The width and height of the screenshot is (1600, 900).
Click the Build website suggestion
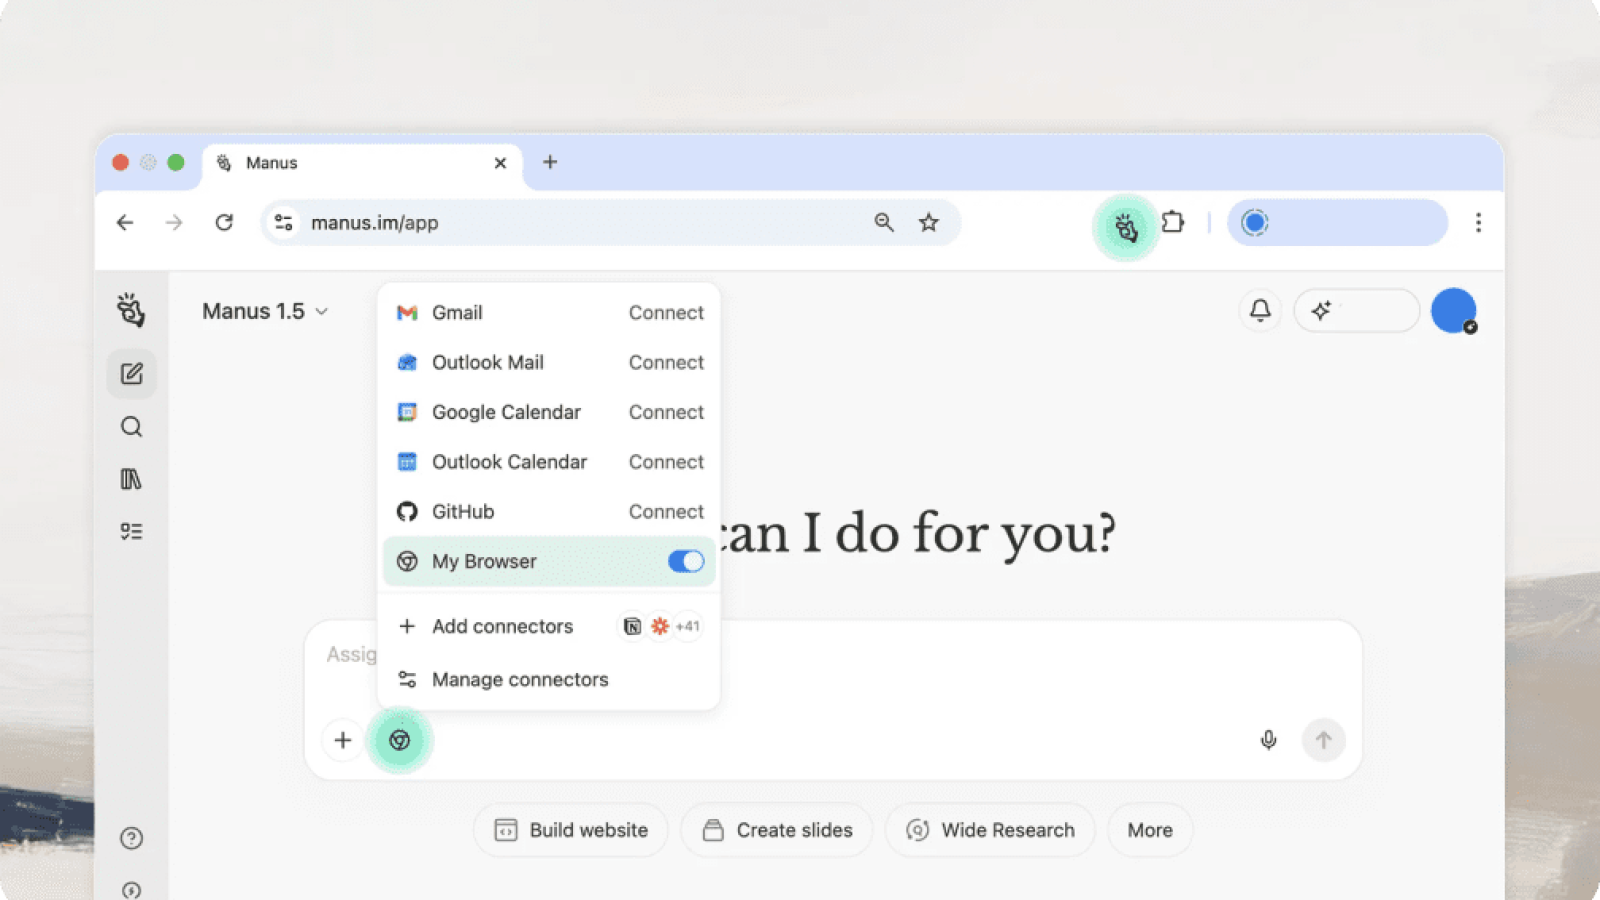(x=571, y=830)
